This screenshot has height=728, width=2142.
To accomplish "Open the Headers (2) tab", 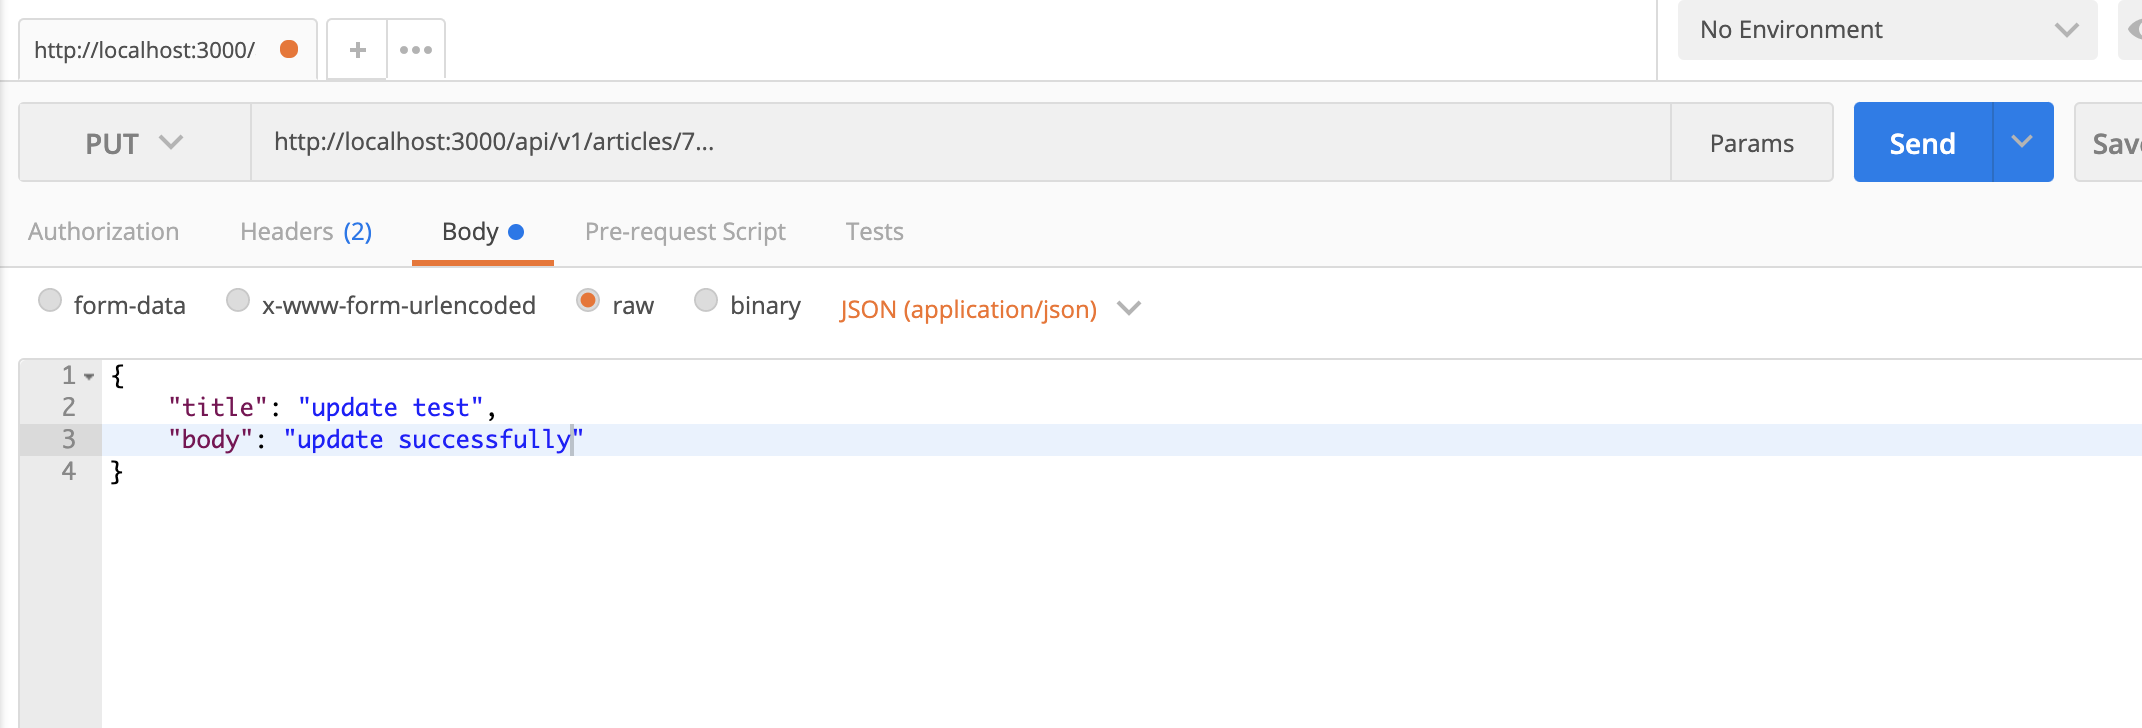I will [x=306, y=232].
